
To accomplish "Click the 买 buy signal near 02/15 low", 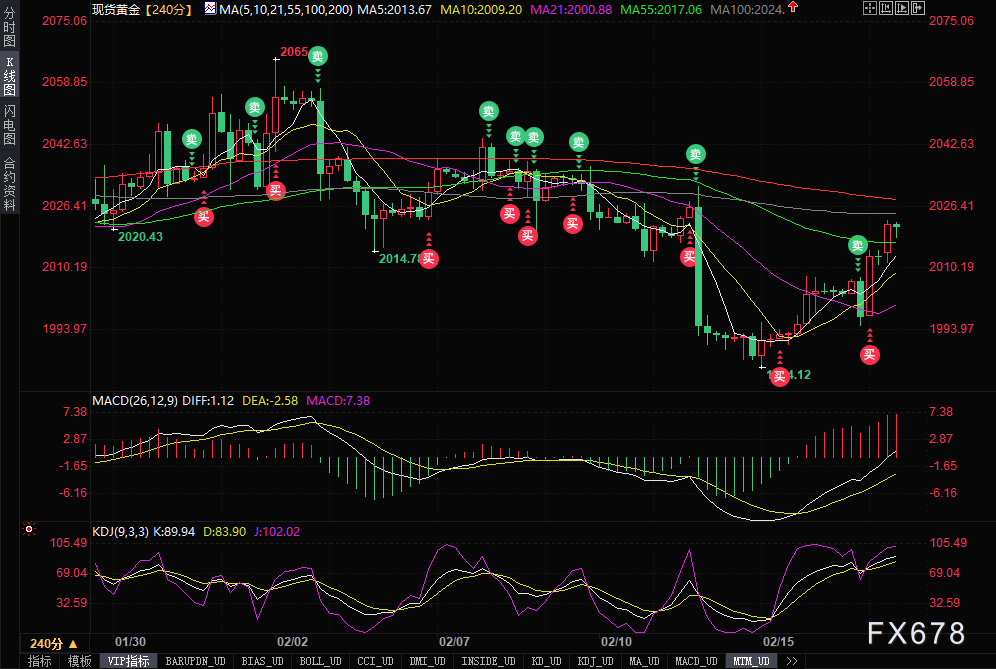I will tap(779, 377).
